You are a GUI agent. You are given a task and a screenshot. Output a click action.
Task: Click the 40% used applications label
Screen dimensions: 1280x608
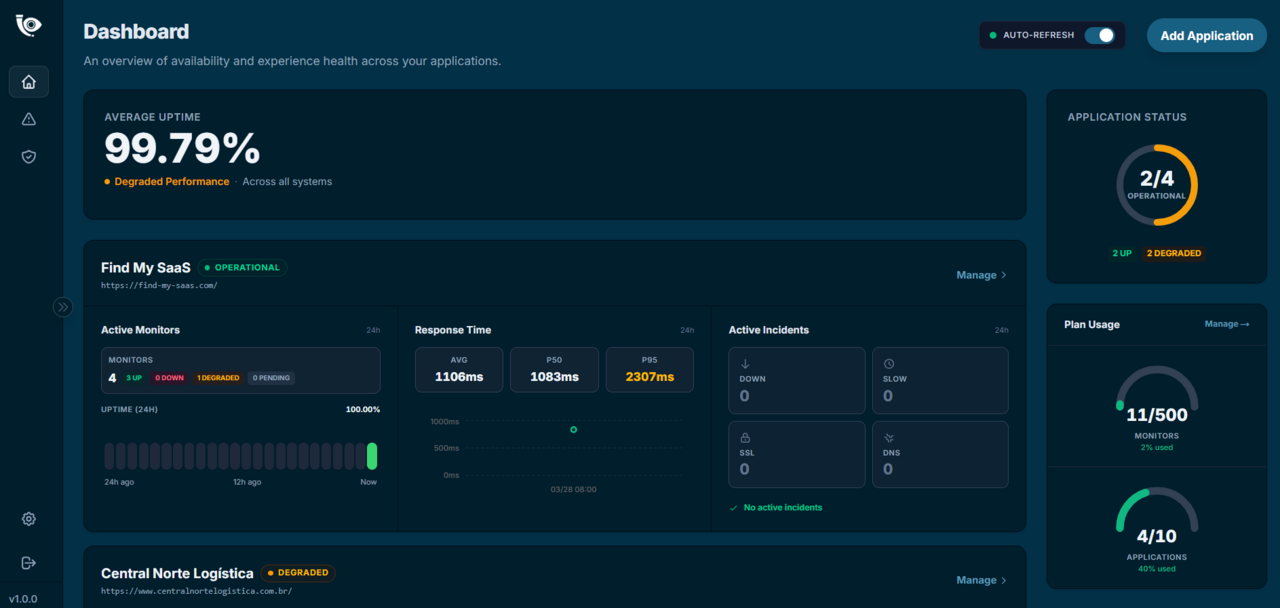click(1157, 568)
